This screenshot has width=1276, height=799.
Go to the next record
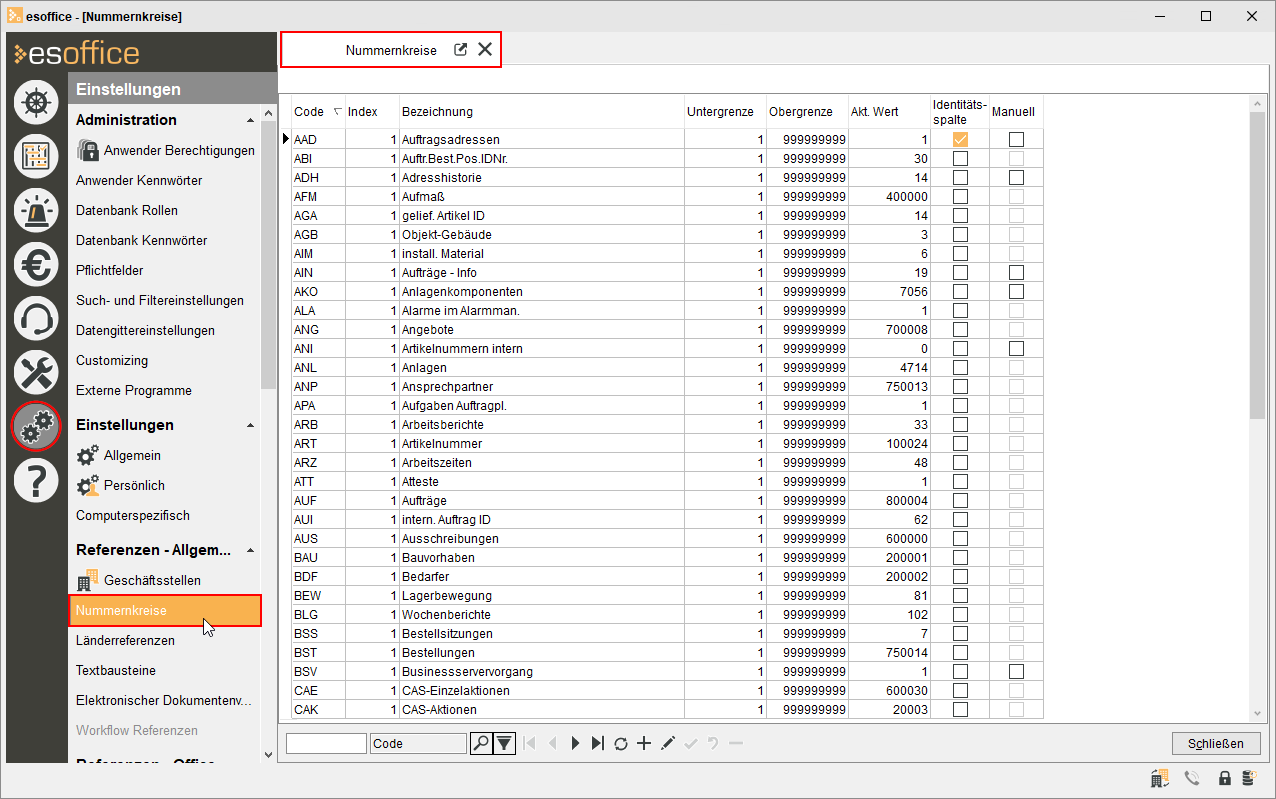point(575,743)
